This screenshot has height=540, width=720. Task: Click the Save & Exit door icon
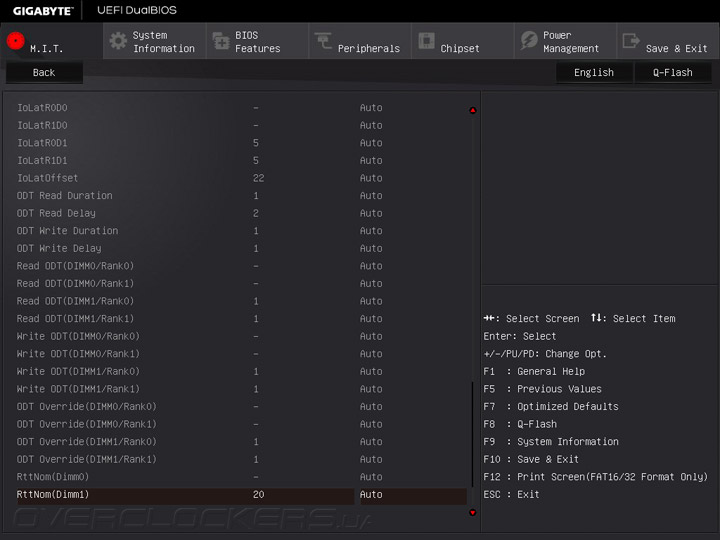pyautogui.click(x=631, y=40)
